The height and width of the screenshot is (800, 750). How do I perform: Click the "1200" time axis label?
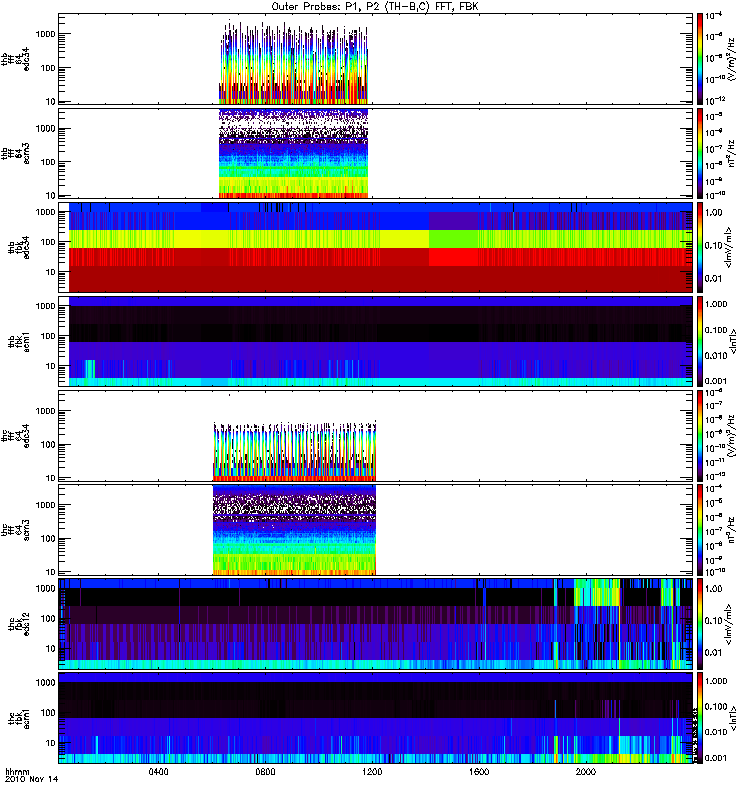click(372, 772)
